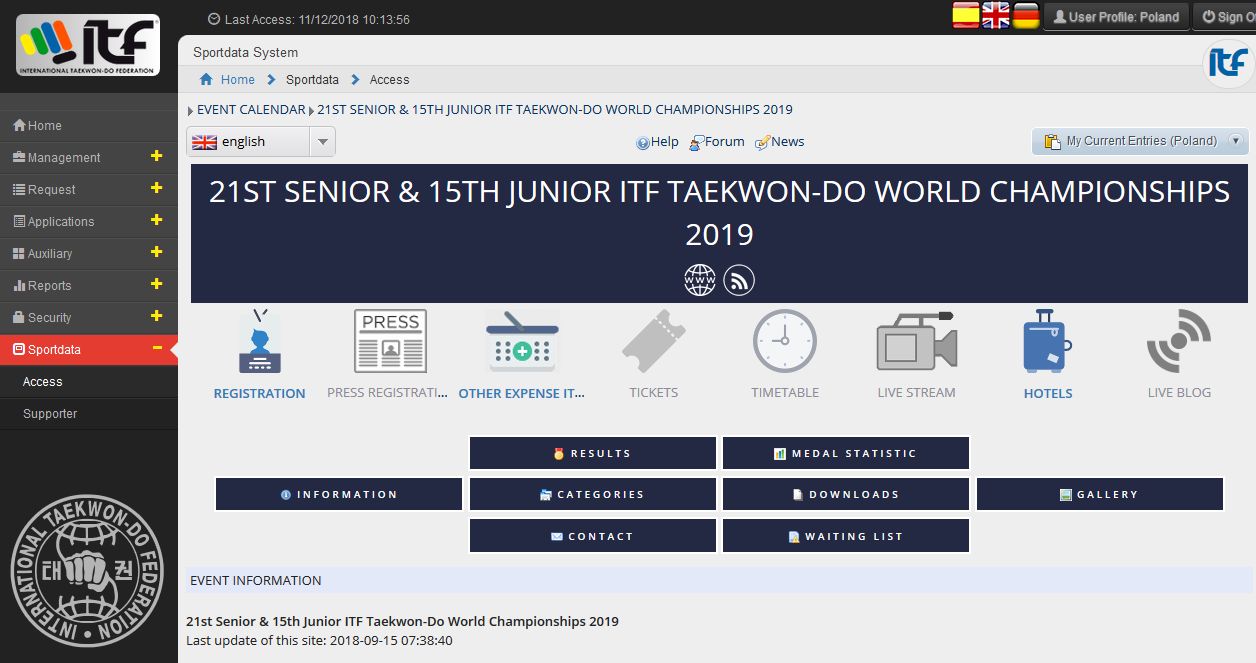Go to Home in the sidebar
This screenshot has height=663, width=1256.
pos(89,126)
